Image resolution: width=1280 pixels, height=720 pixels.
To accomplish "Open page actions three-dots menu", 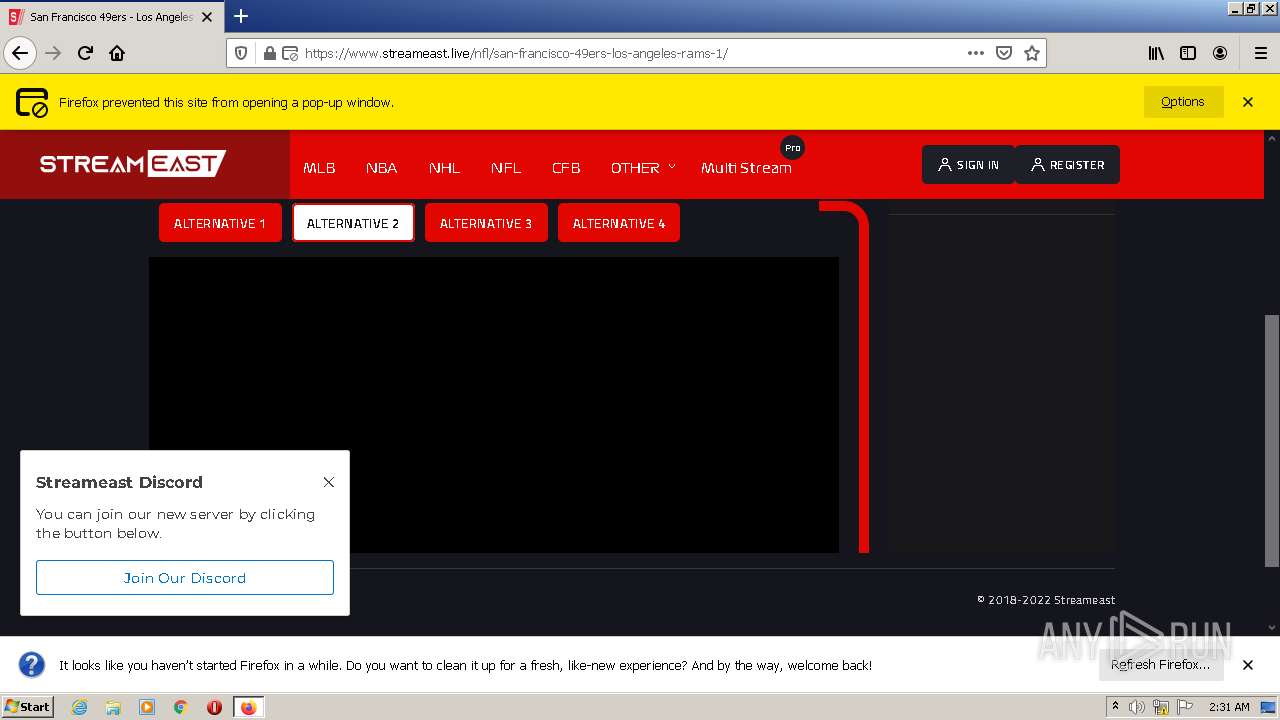I will pos(976,53).
